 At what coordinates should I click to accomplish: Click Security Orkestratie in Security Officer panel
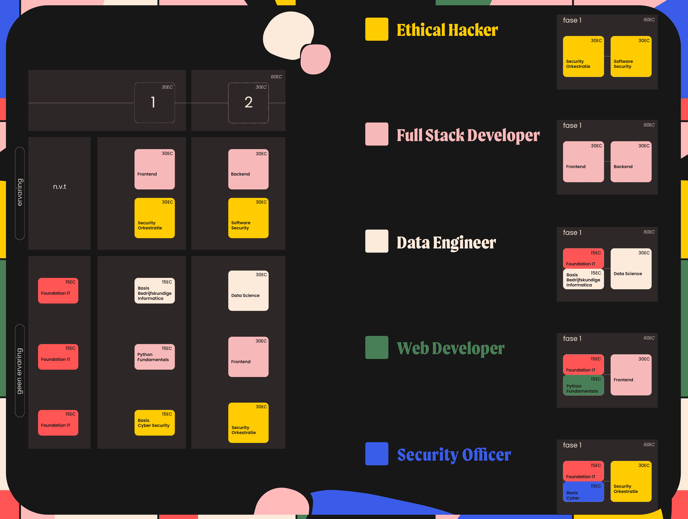(x=631, y=482)
